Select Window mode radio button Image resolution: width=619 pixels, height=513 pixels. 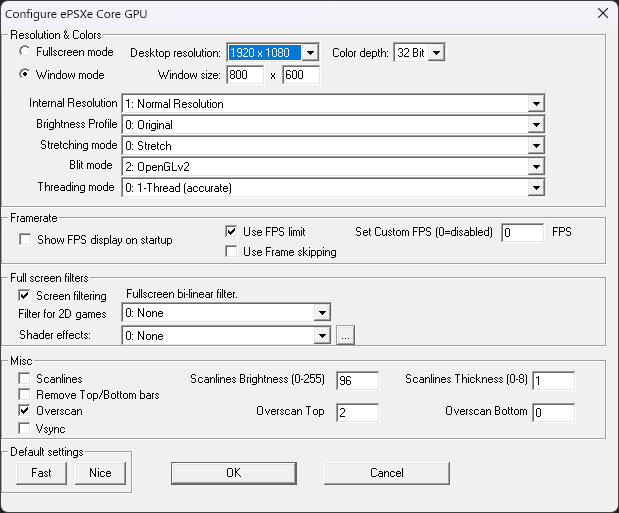[24, 74]
